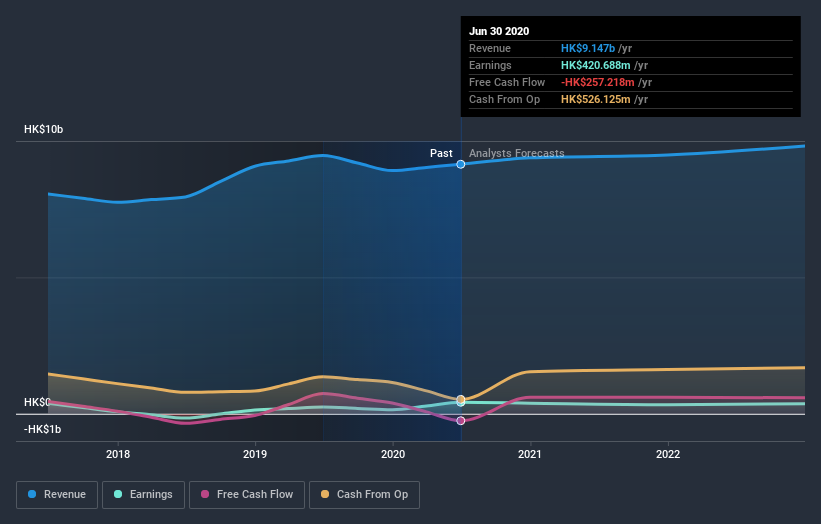
Task: Click the orange Cash From Op data point
Action: click(x=461, y=399)
